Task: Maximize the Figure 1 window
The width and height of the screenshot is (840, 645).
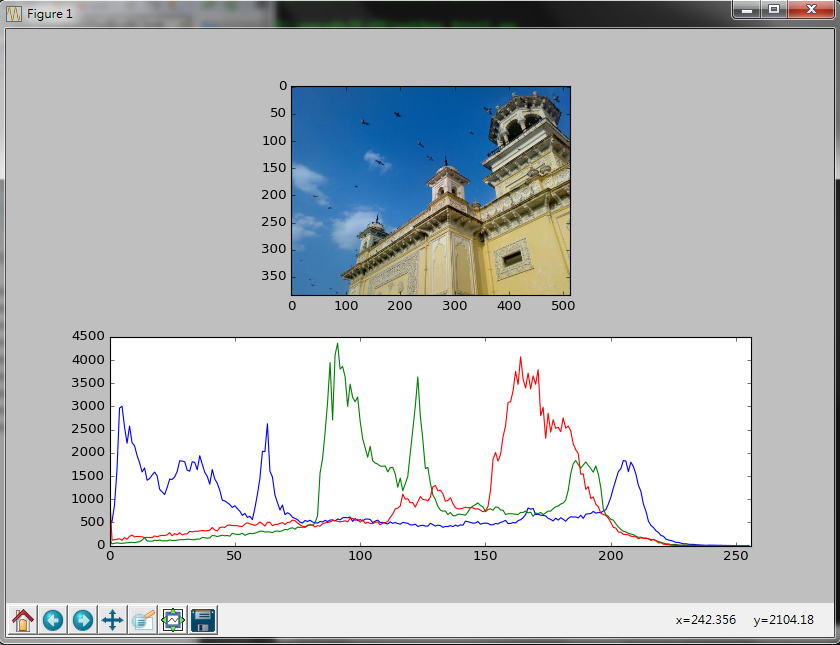Action: click(773, 10)
